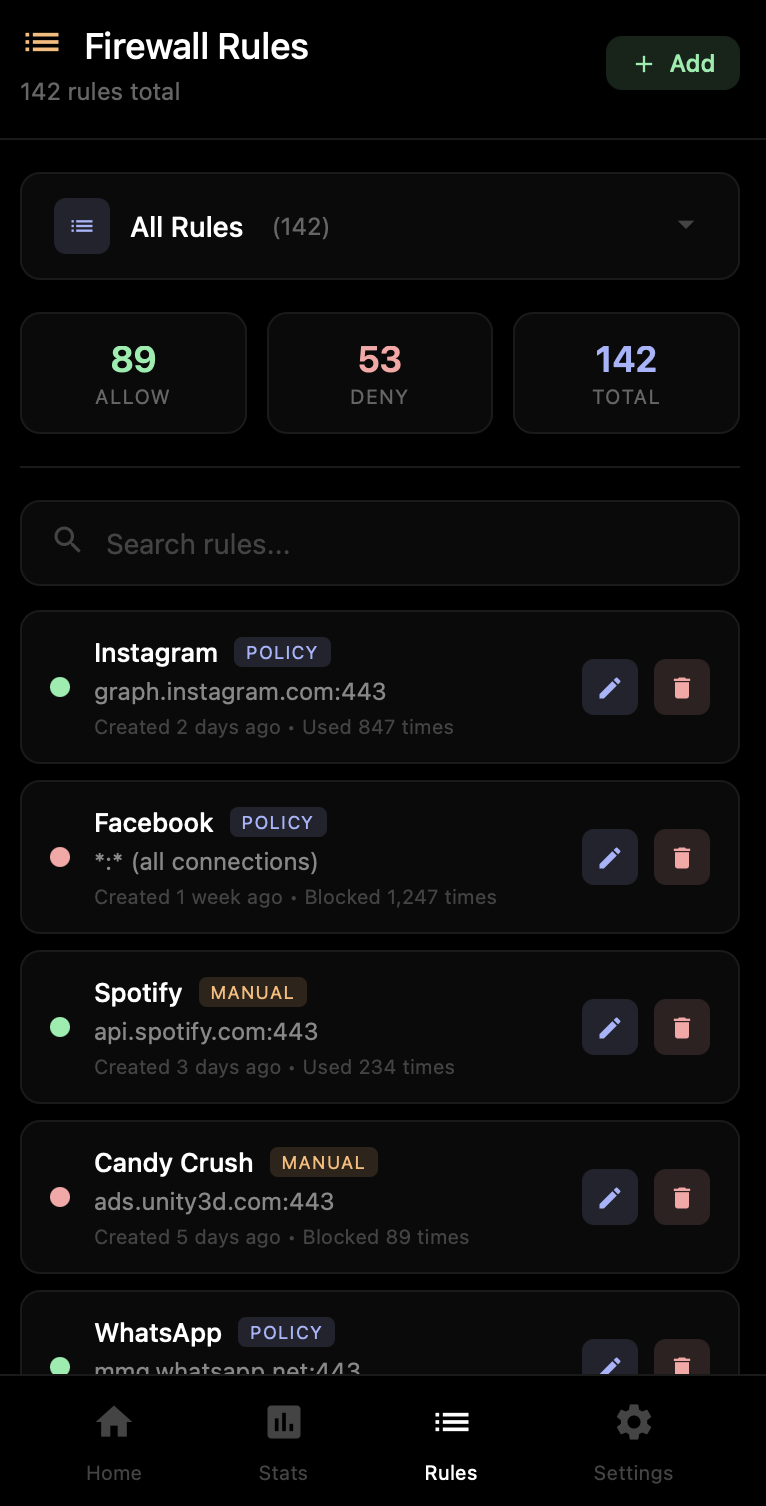Open the Stats tab

coord(283,1441)
